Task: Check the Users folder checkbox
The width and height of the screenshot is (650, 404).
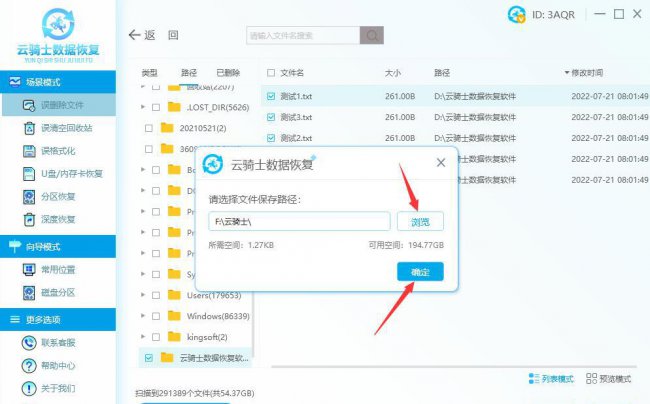Action: (x=156, y=295)
